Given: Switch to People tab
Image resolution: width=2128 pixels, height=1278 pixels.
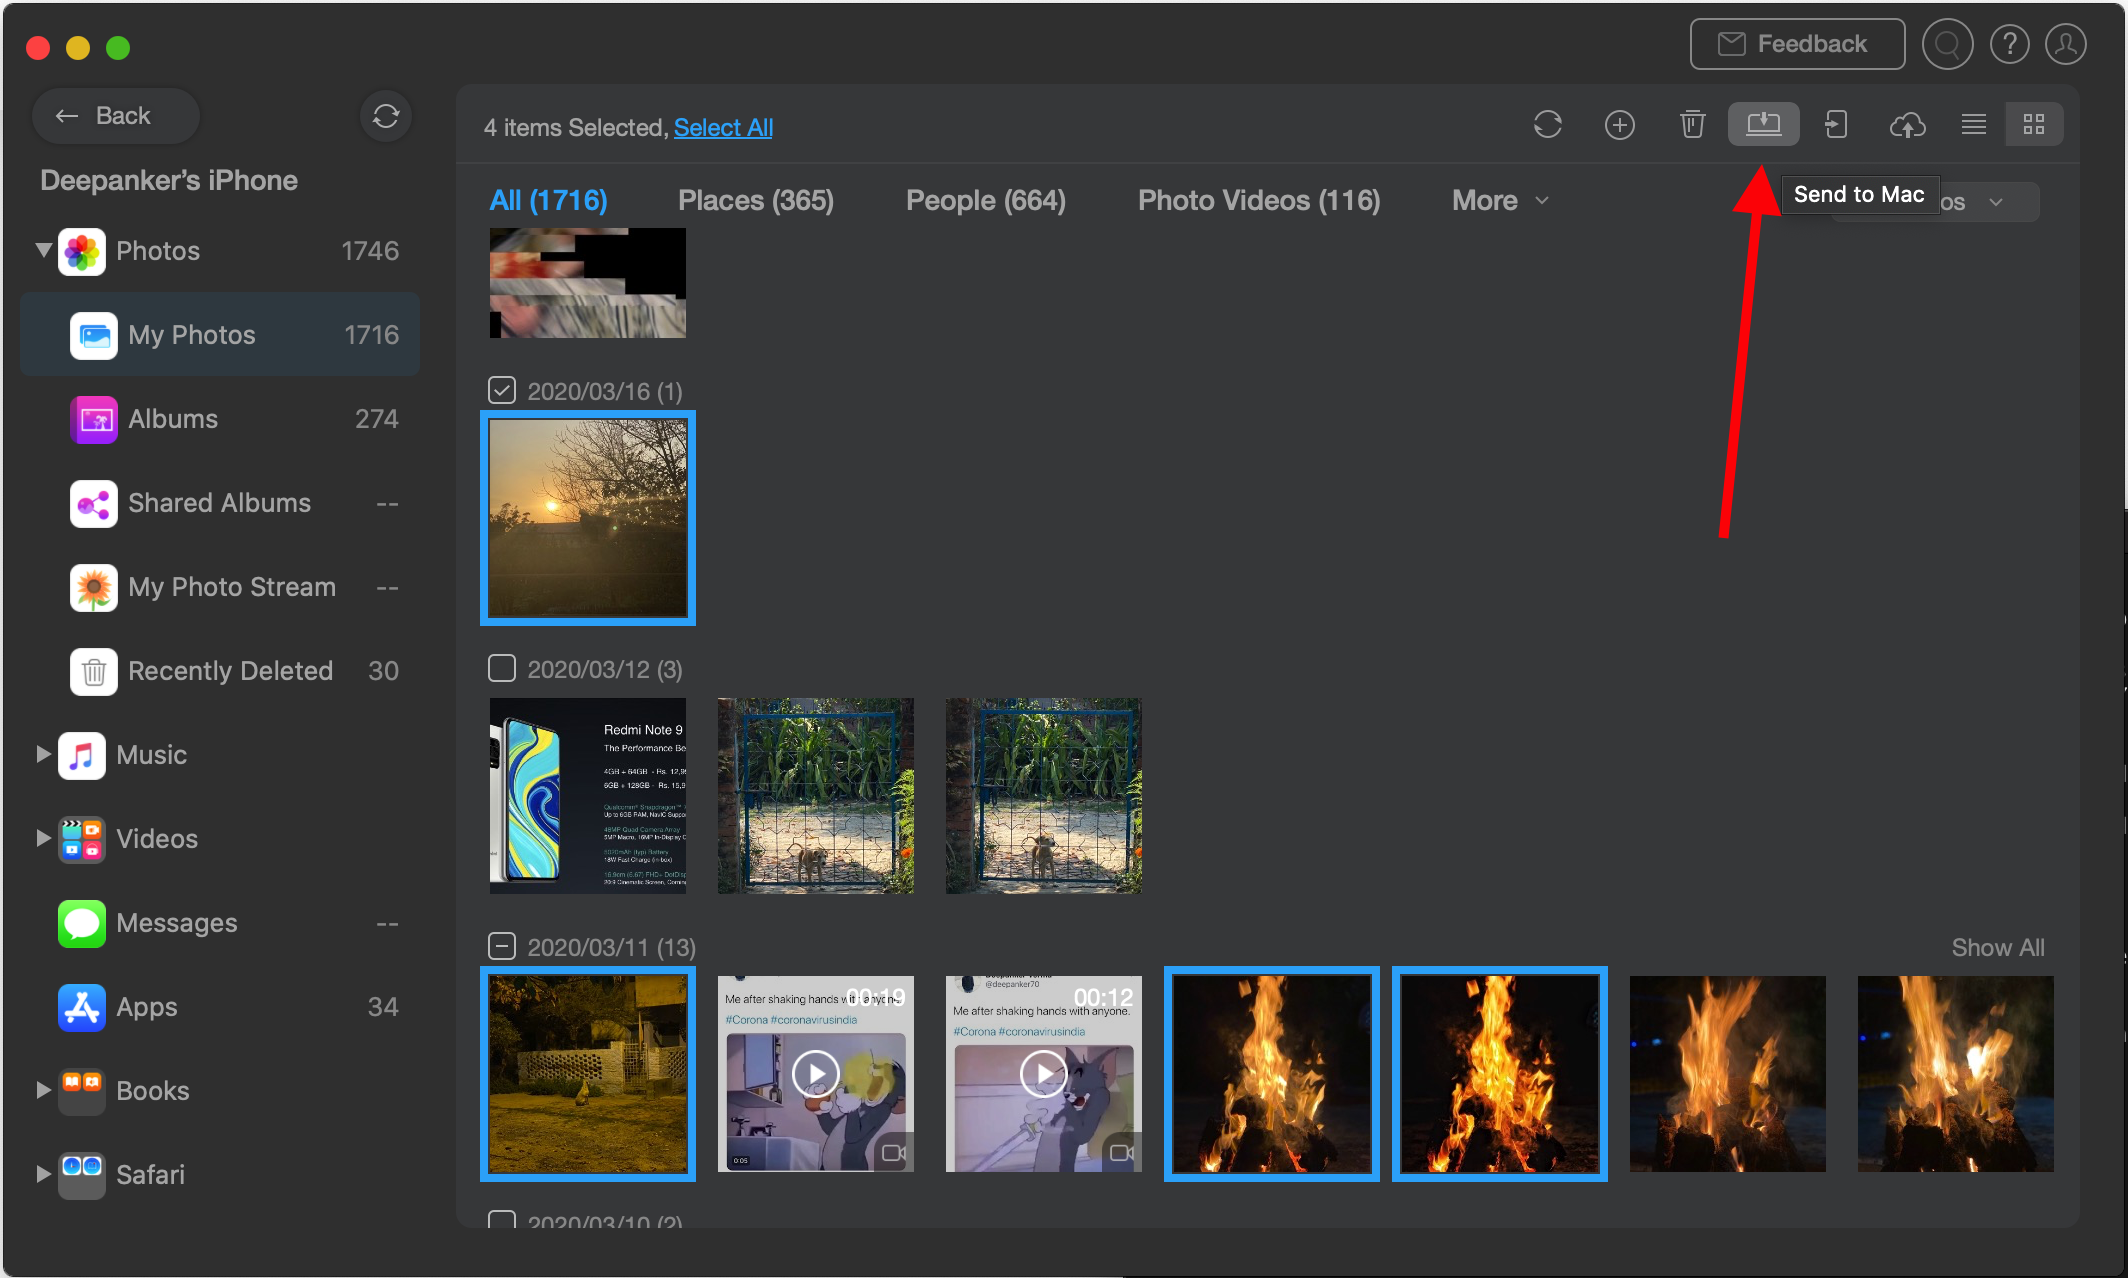Looking at the screenshot, I should click(x=986, y=198).
